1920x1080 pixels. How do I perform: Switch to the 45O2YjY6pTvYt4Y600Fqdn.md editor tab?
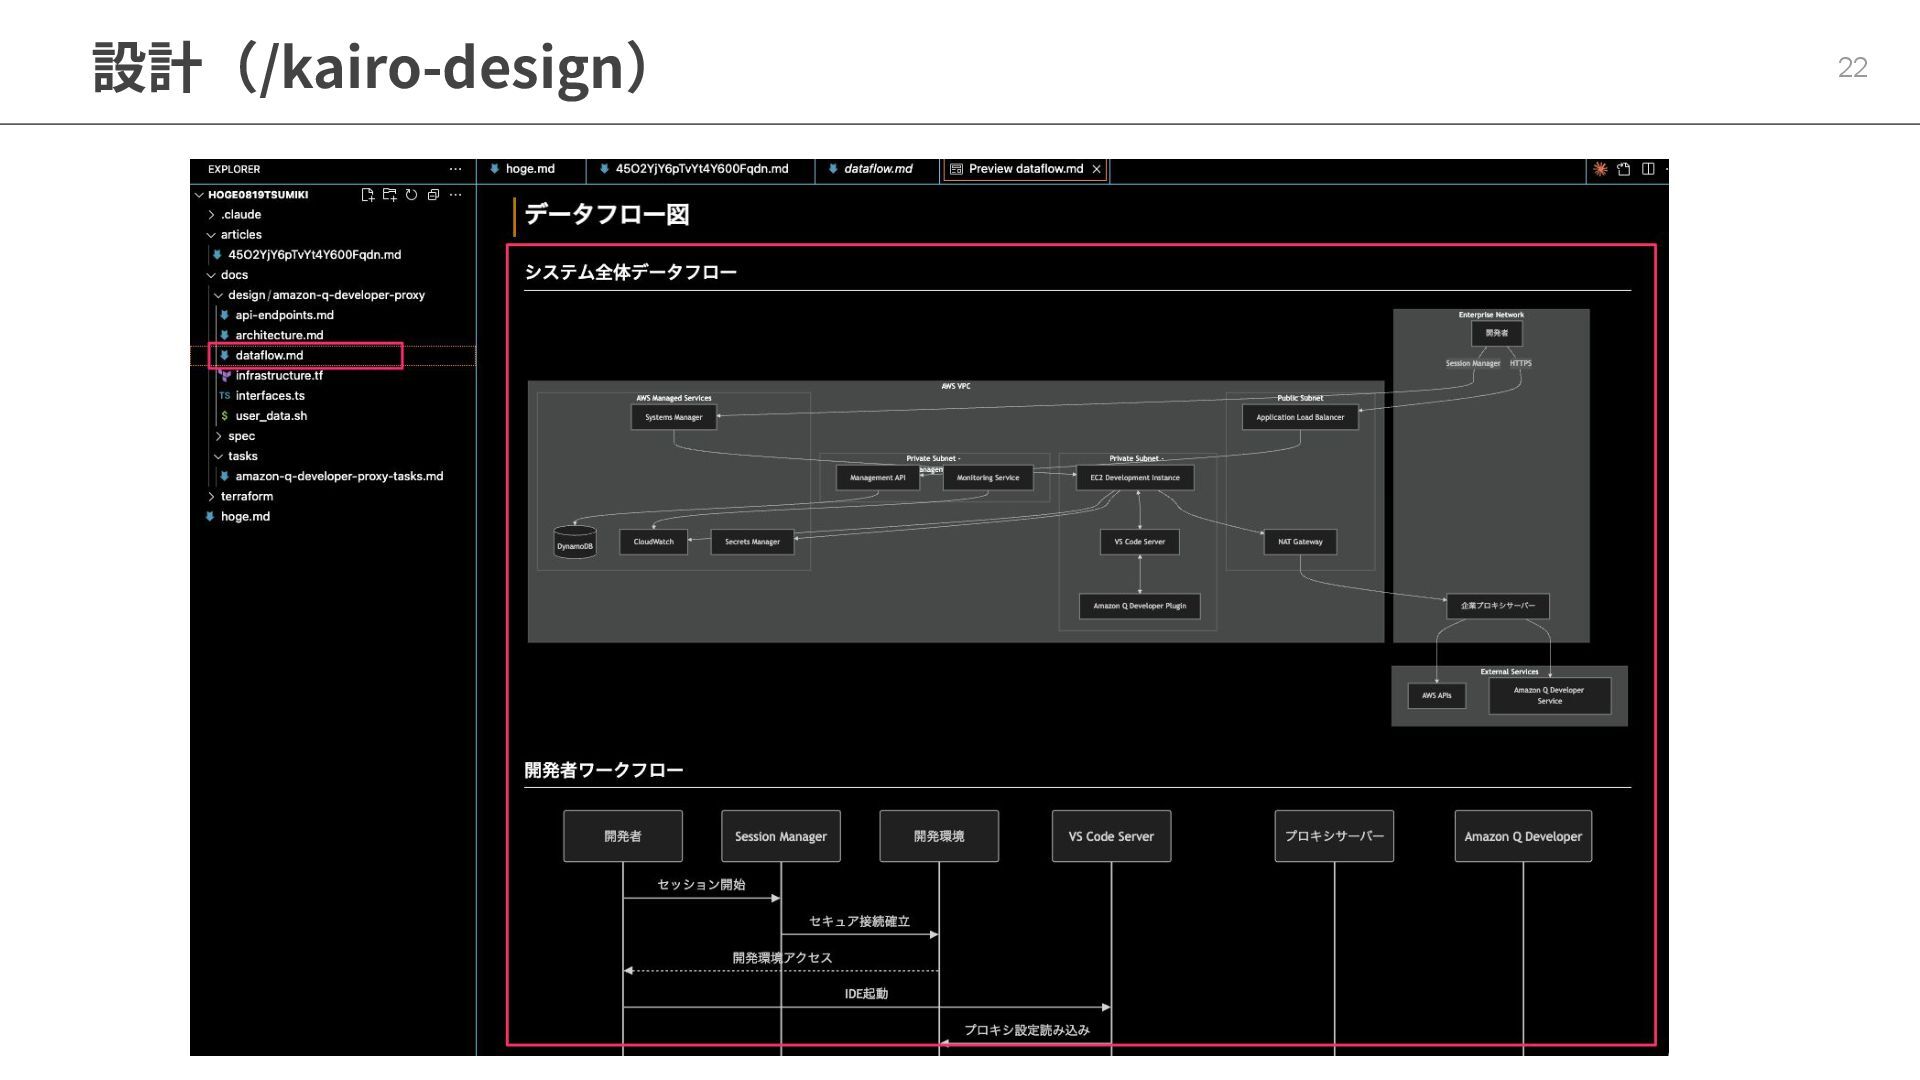coord(701,169)
